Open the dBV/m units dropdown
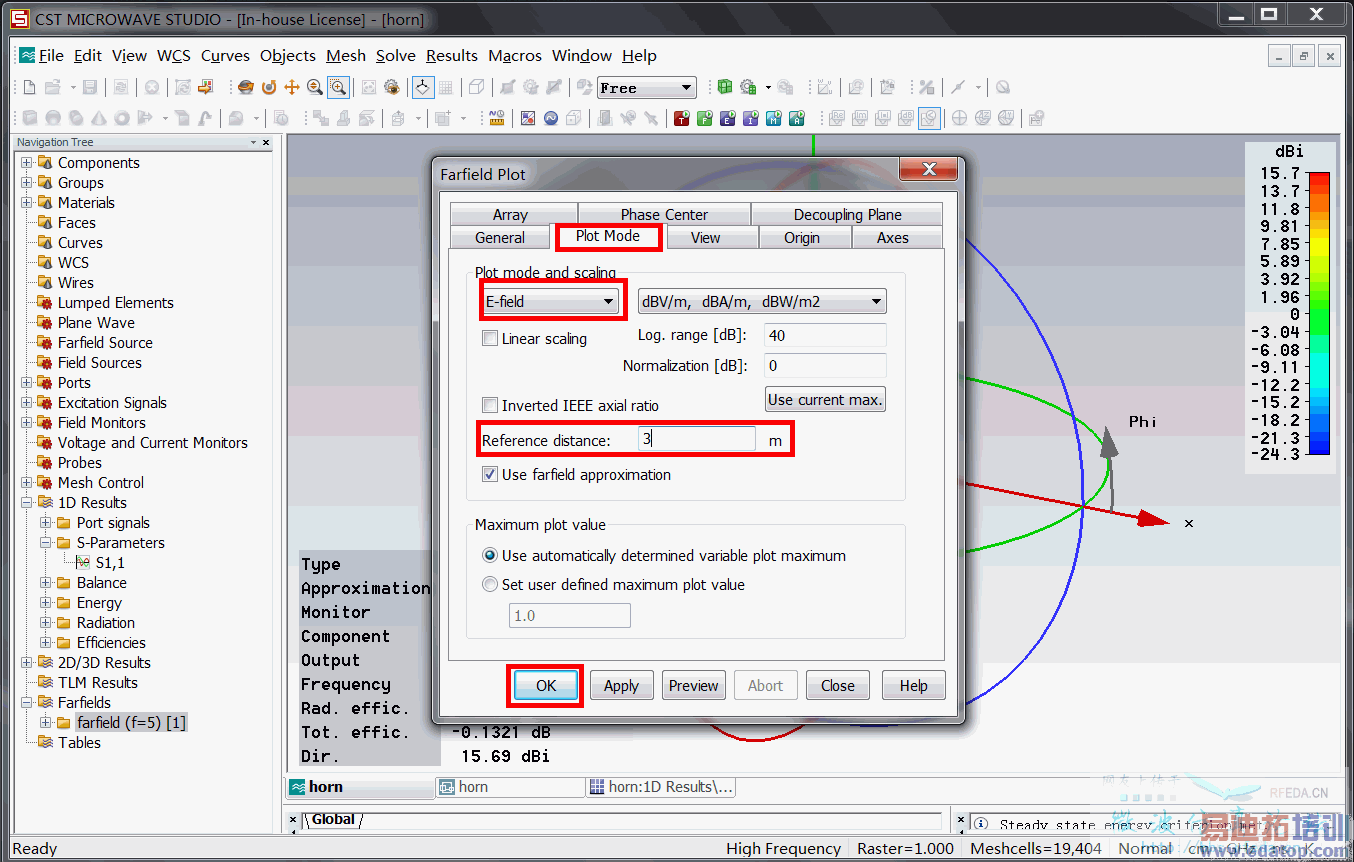 tap(762, 301)
